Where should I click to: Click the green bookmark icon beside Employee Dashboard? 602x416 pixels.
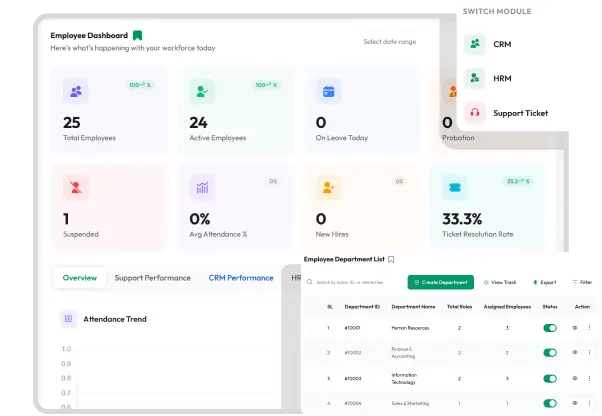click(x=137, y=35)
